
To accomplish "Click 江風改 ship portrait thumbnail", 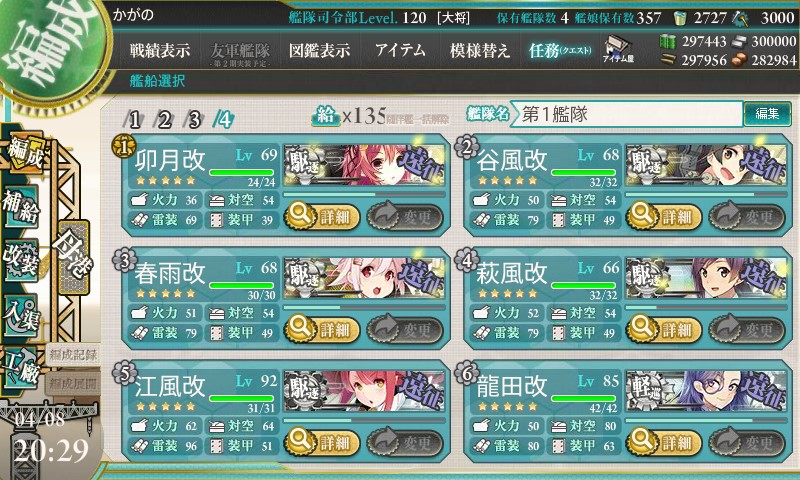I will click(364, 391).
